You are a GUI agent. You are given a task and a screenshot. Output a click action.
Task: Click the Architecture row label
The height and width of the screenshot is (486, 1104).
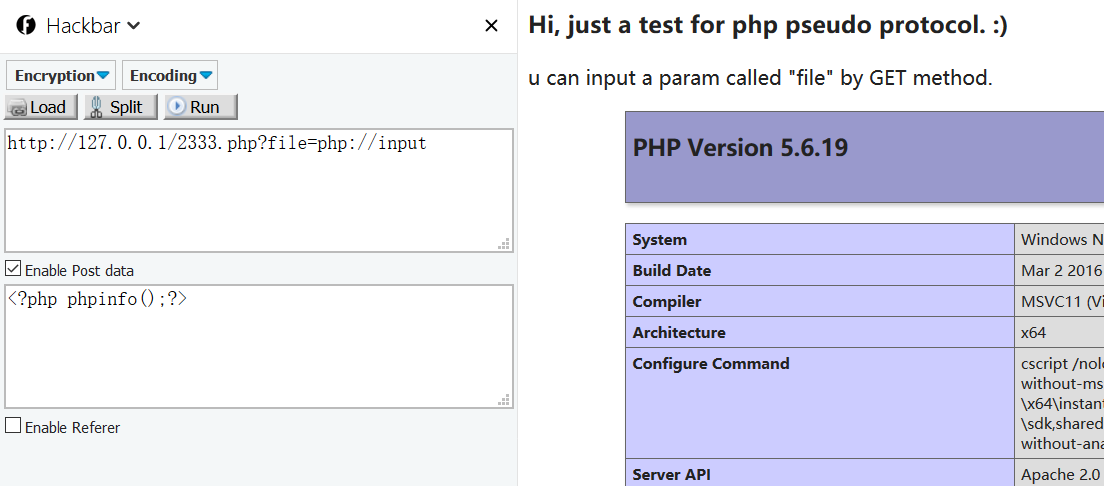(679, 332)
